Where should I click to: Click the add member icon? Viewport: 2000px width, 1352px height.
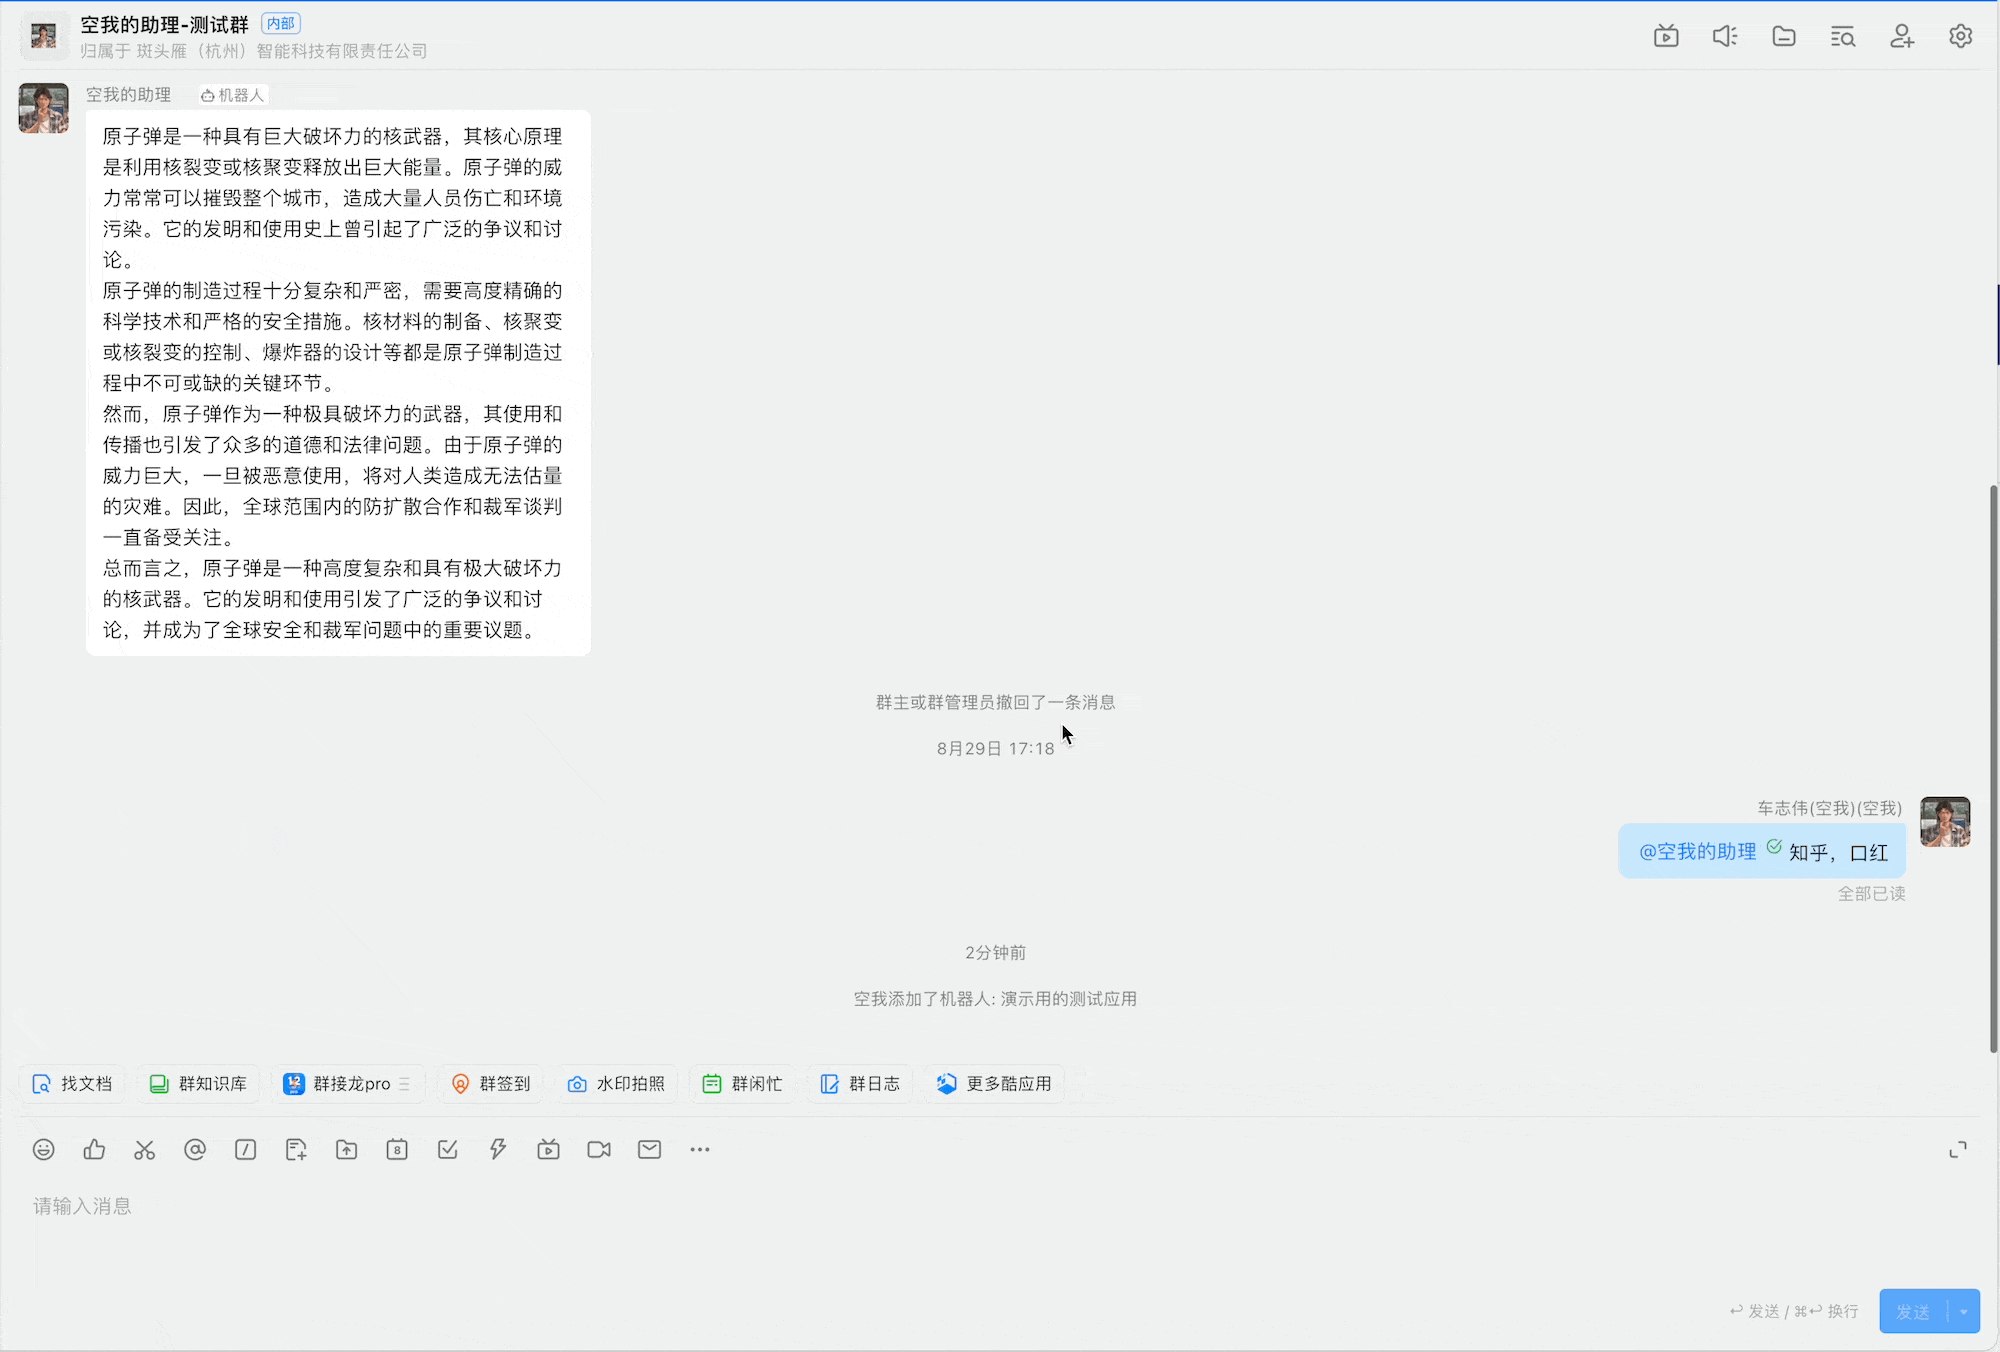(x=1902, y=37)
